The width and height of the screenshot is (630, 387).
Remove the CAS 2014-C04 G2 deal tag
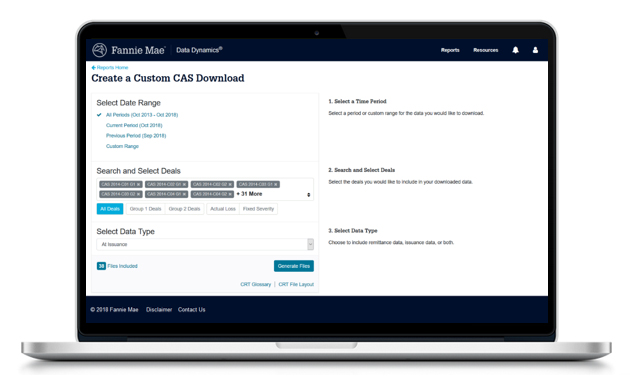[x=230, y=194]
